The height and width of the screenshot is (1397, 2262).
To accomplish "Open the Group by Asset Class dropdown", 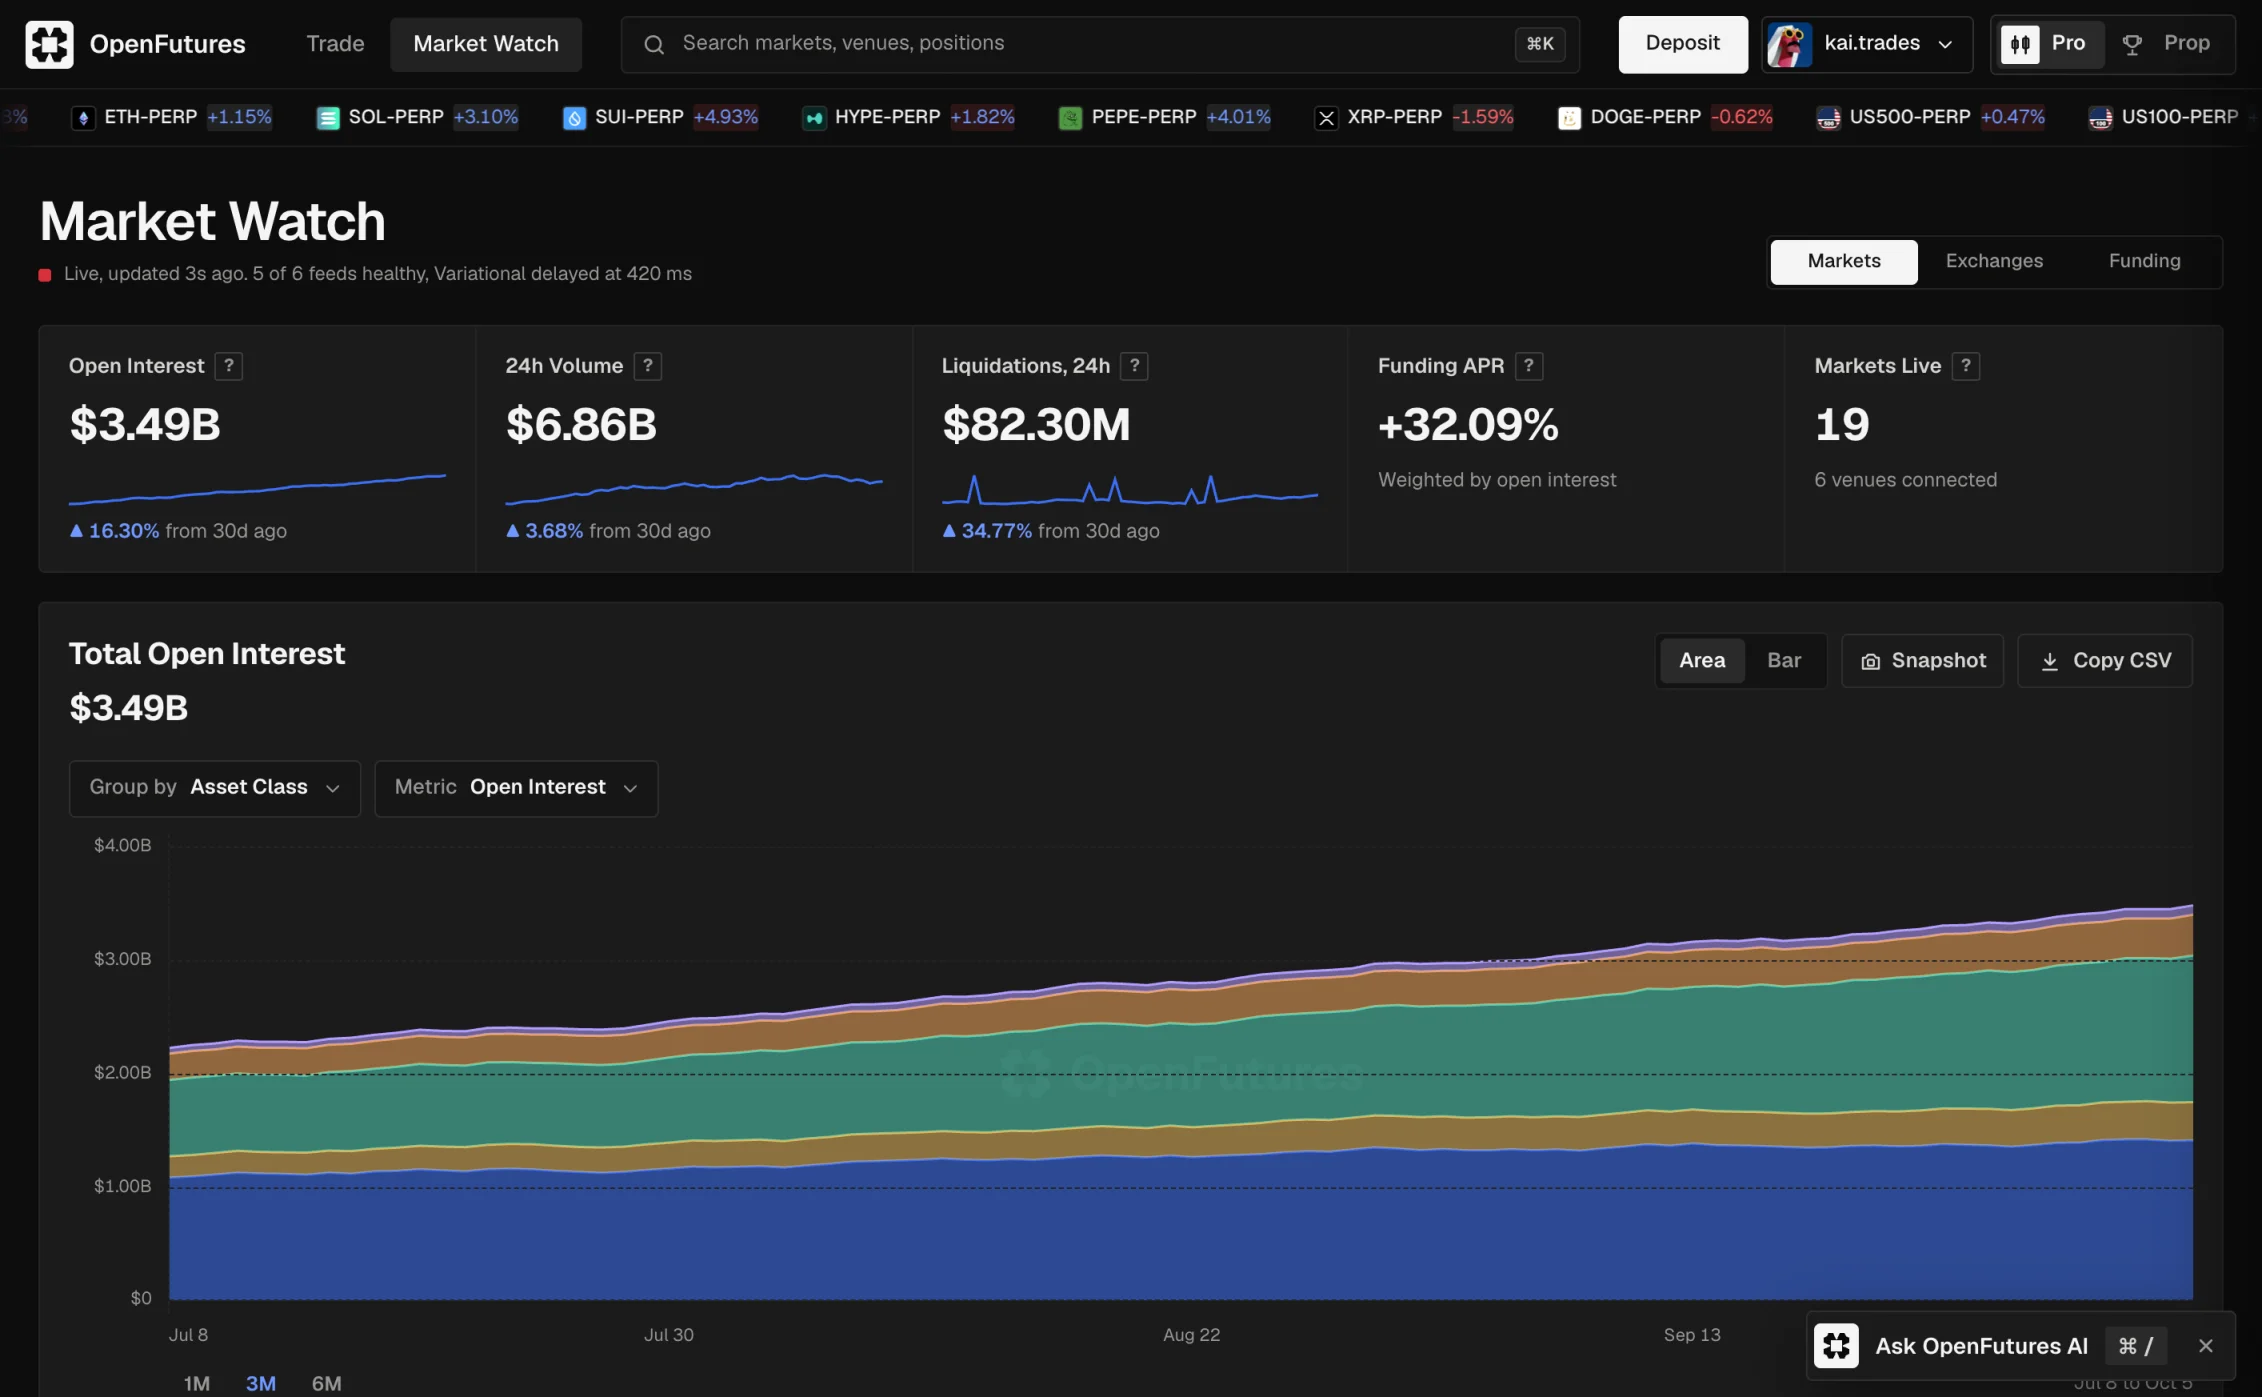I will (215, 788).
